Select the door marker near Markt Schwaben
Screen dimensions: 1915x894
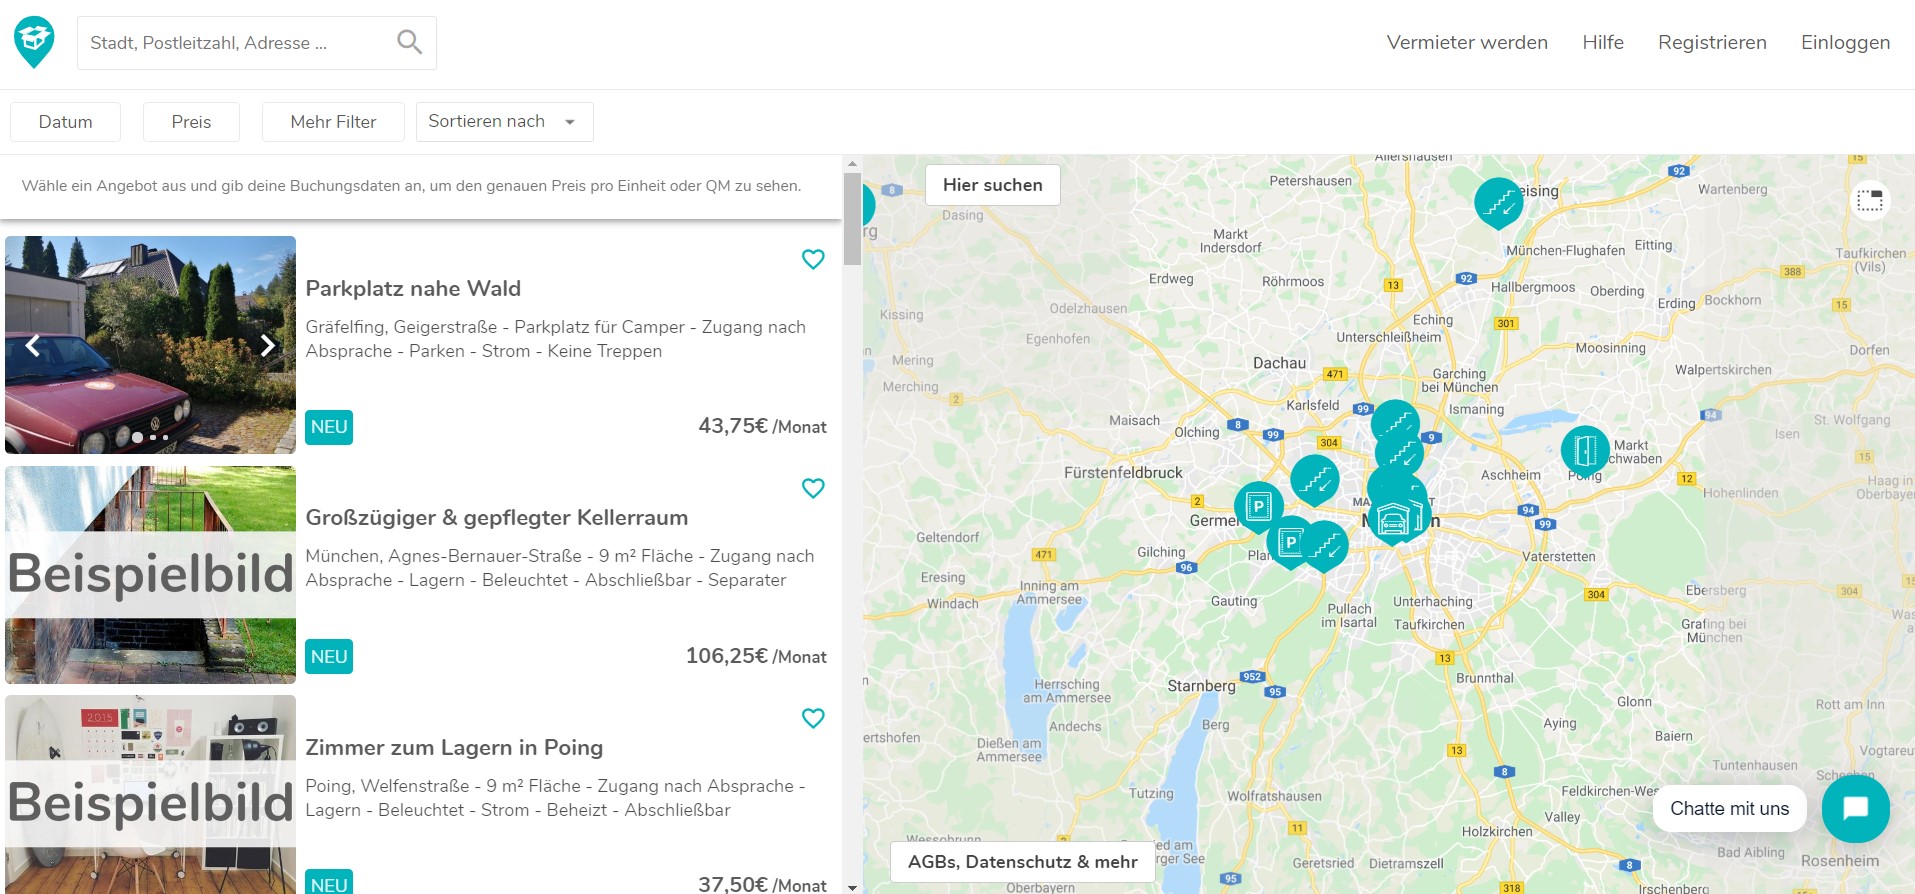(1585, 451)
